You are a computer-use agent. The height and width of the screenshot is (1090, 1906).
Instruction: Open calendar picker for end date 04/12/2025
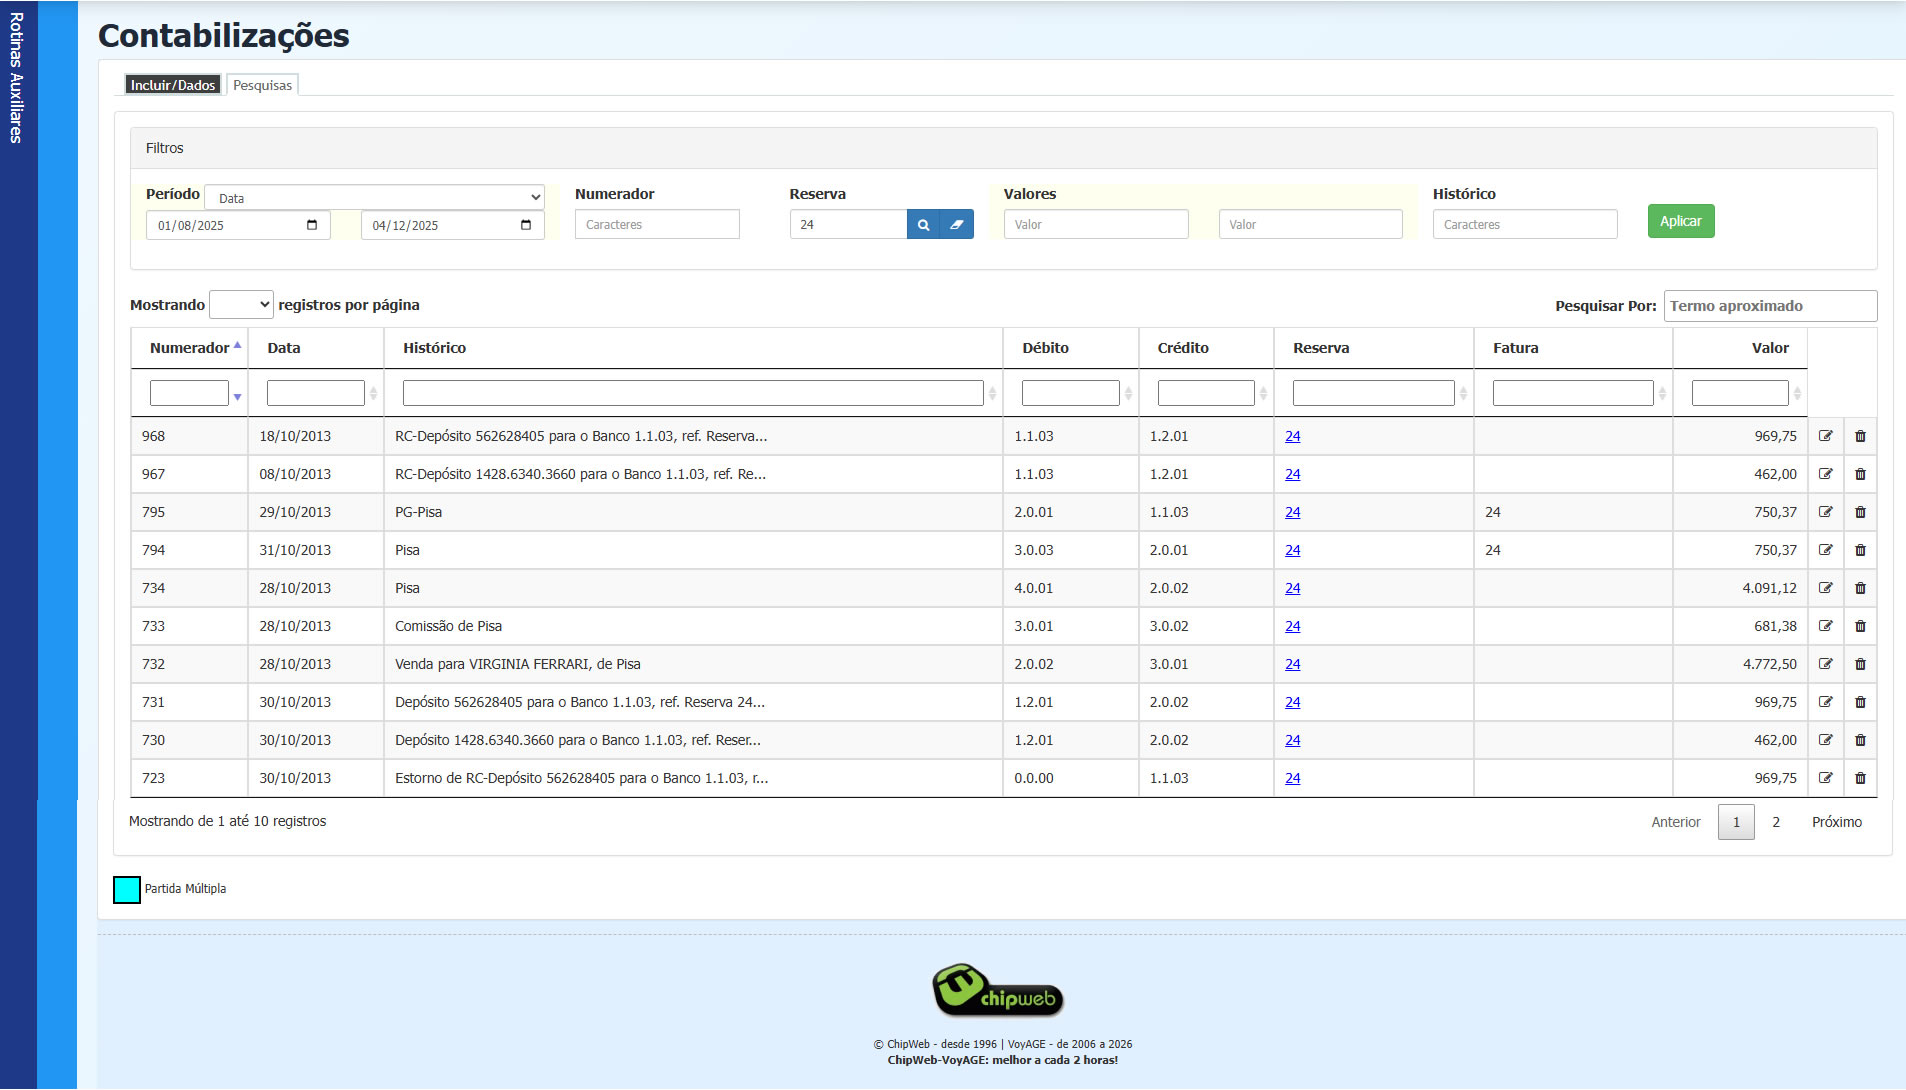(x=526, y=225)
